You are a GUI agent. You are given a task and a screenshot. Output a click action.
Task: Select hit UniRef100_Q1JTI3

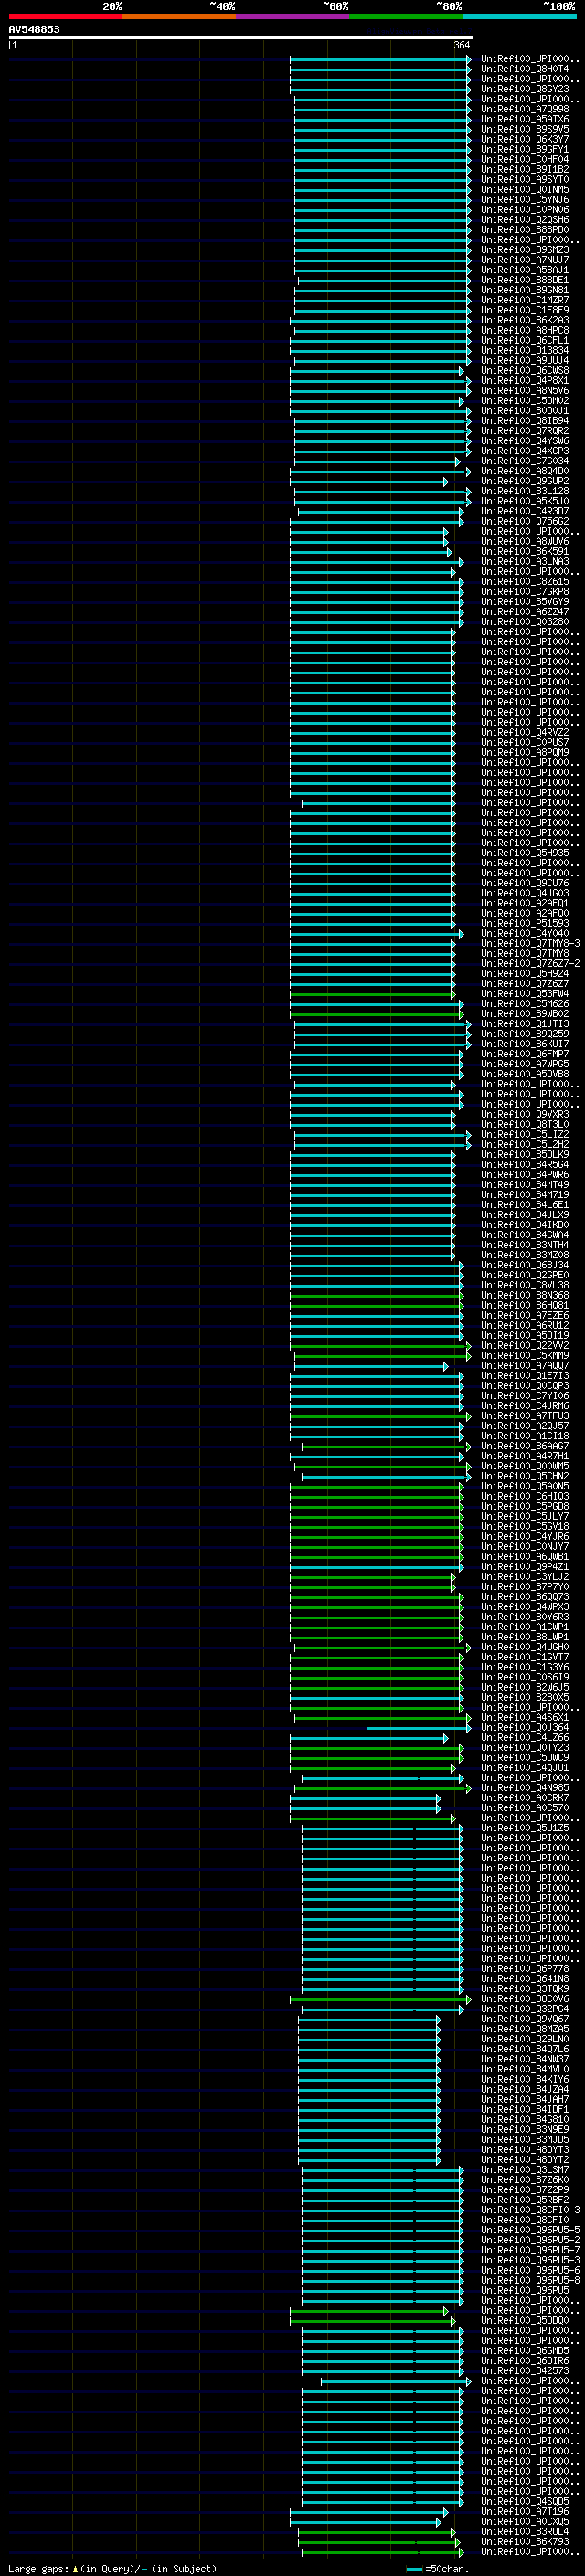(524, 1023)
